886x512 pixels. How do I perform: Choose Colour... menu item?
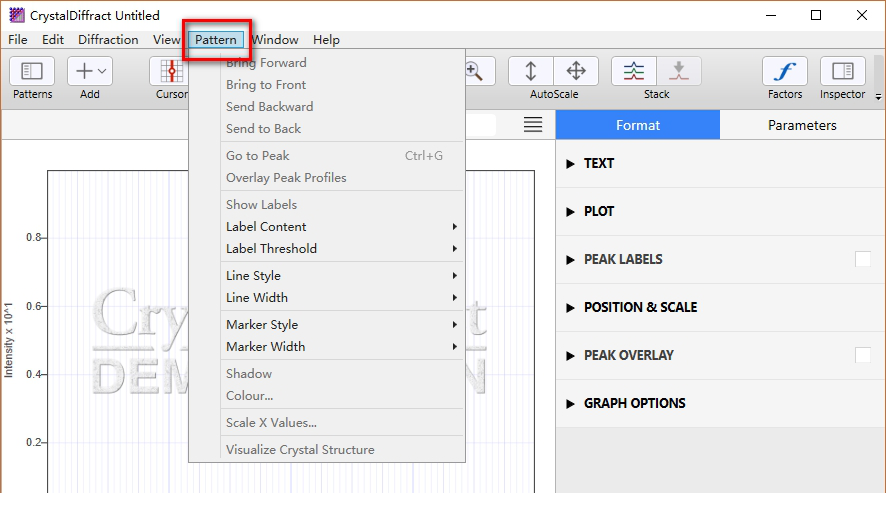tap(341, 396)
